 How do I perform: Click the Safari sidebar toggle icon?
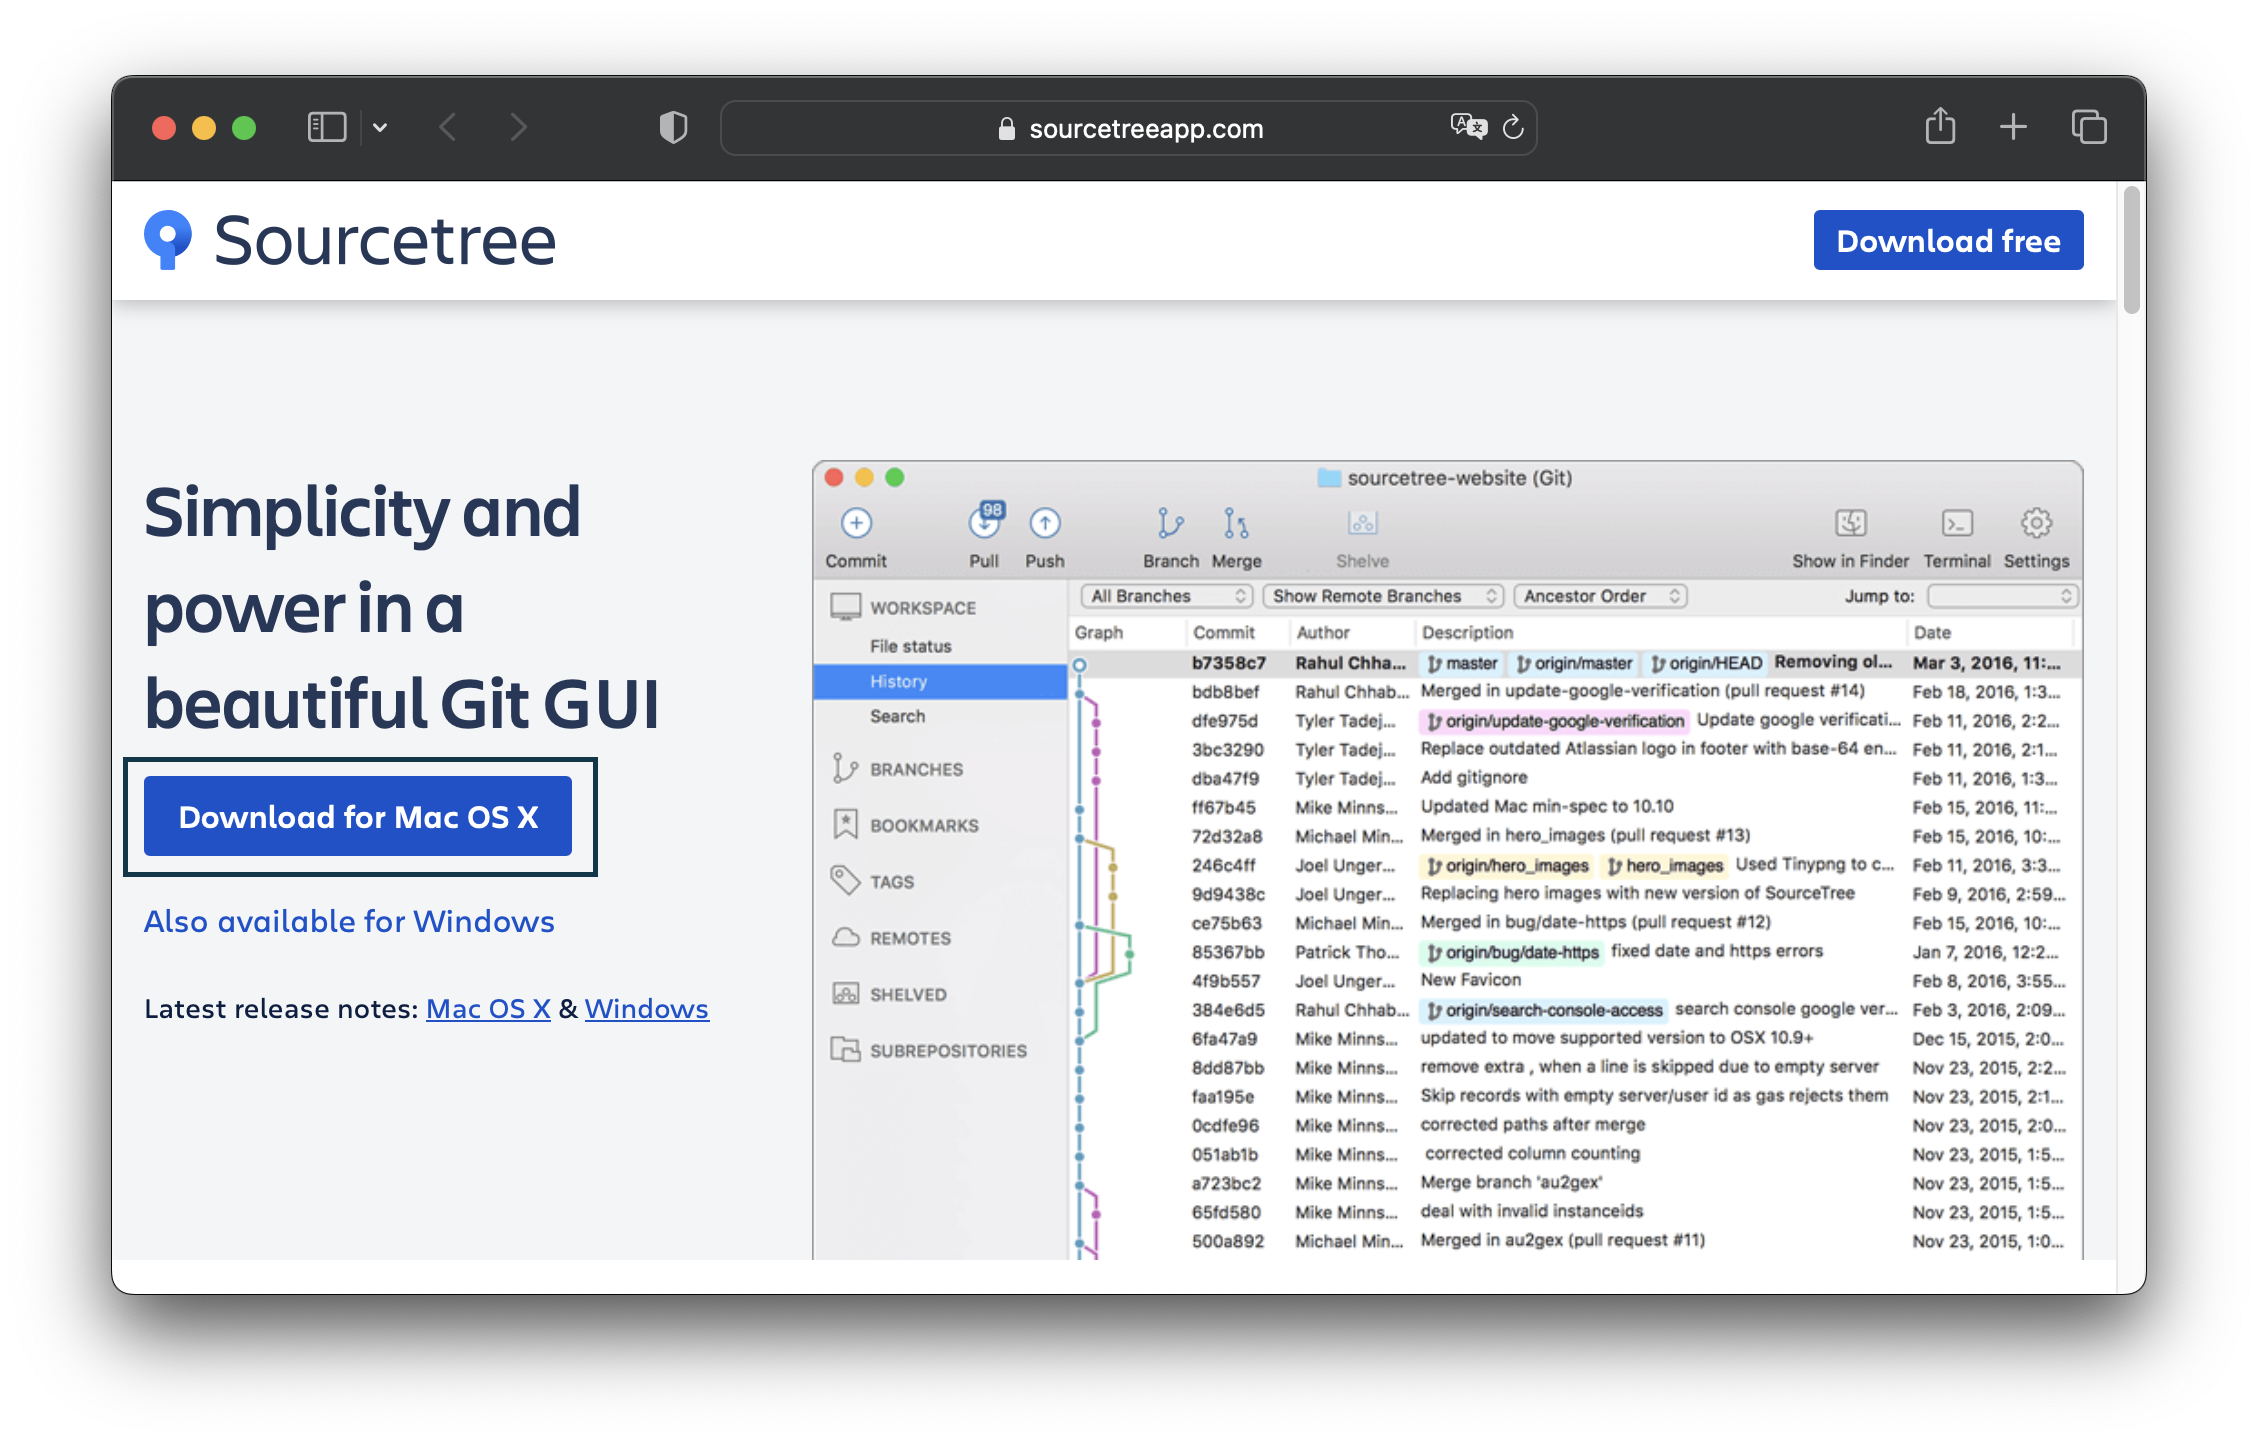click(x=326, y=128)
